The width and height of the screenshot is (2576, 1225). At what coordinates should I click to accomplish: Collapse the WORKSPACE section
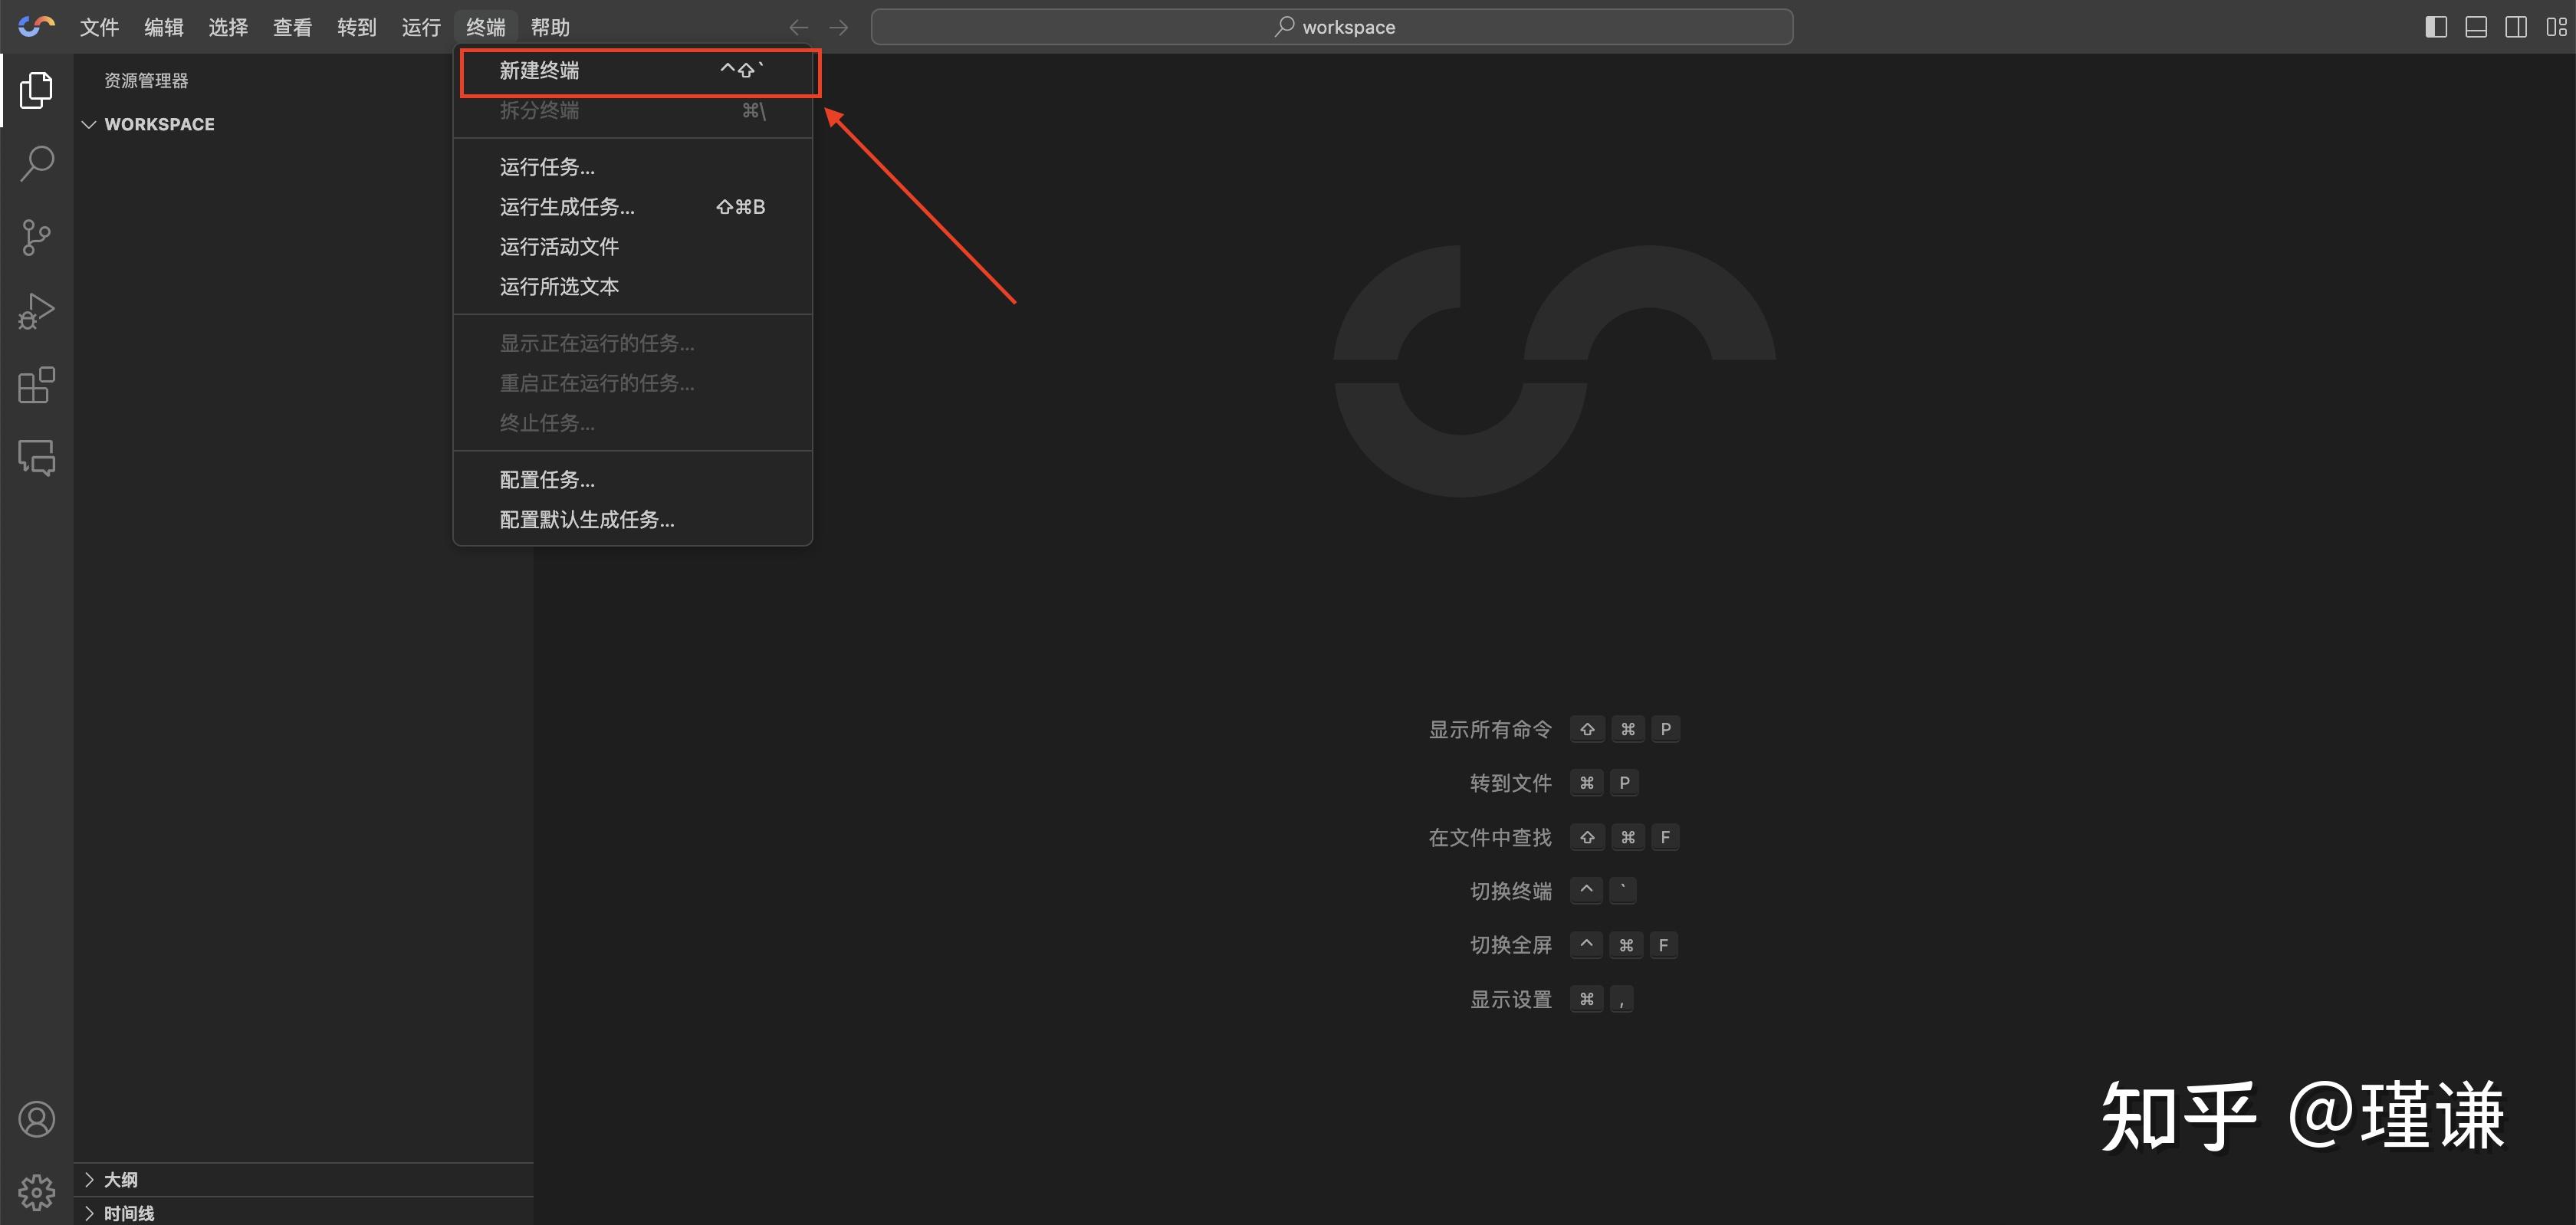point(89,124)
